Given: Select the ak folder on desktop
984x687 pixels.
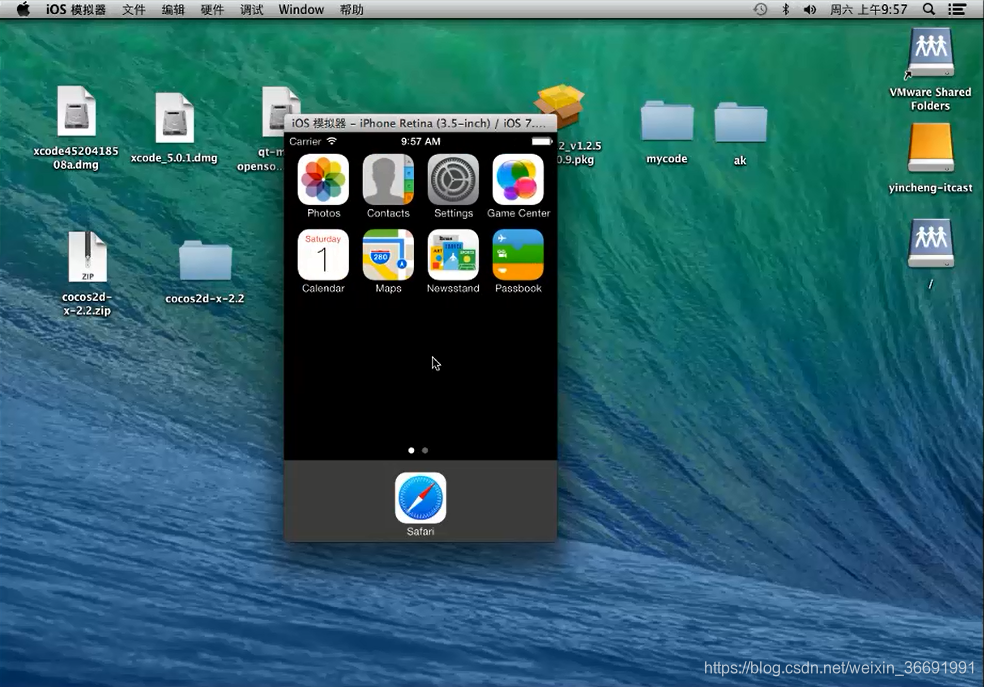Looking at the screenshot, I should [x=741, y=122].
